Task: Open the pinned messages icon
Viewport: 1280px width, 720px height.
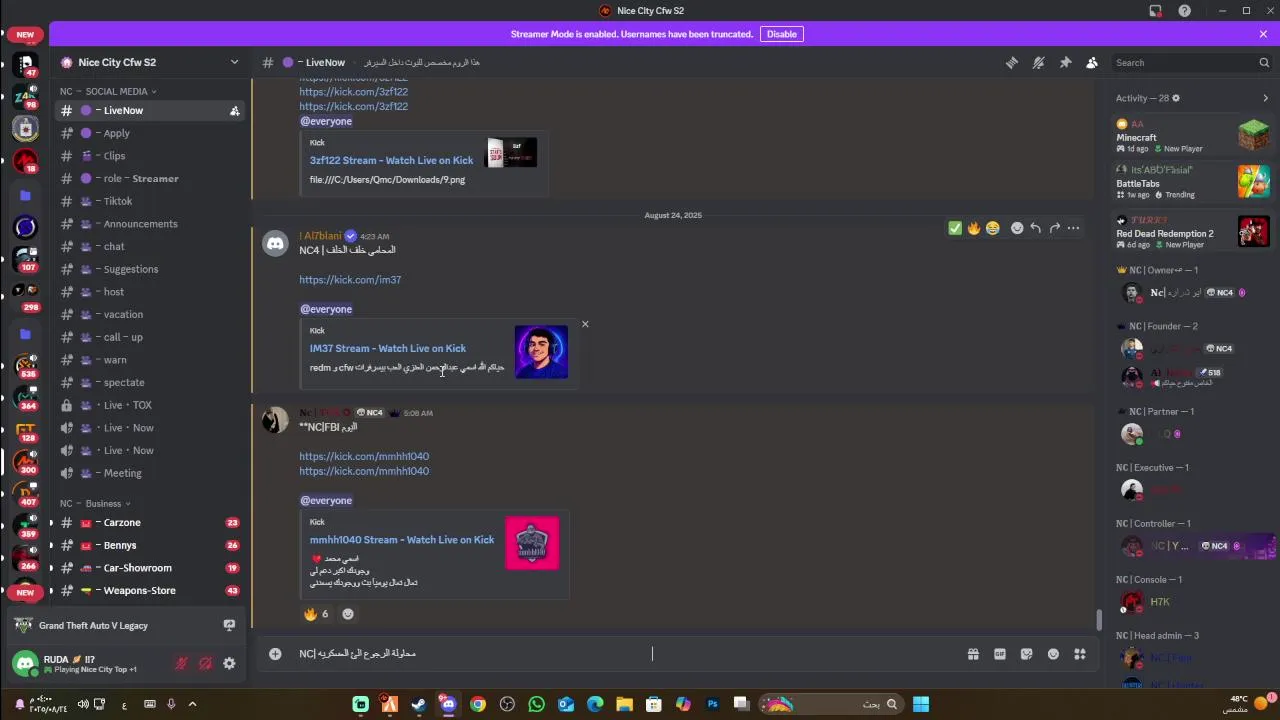Action: click(1066, 62)
